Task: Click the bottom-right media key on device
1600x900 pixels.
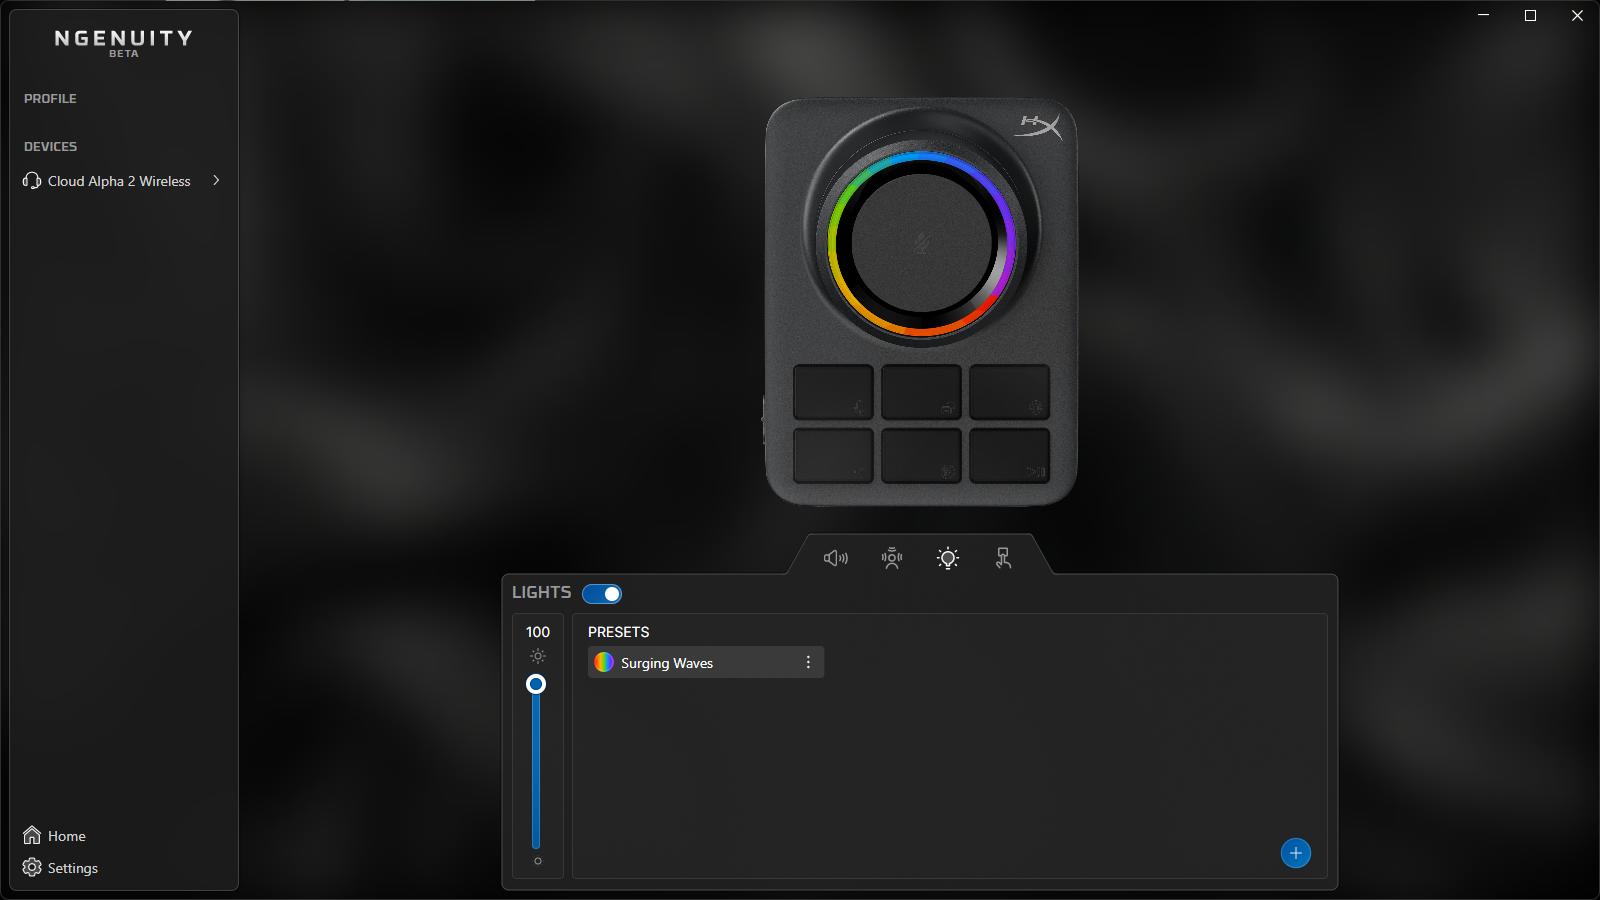Action: [1009, 456]
